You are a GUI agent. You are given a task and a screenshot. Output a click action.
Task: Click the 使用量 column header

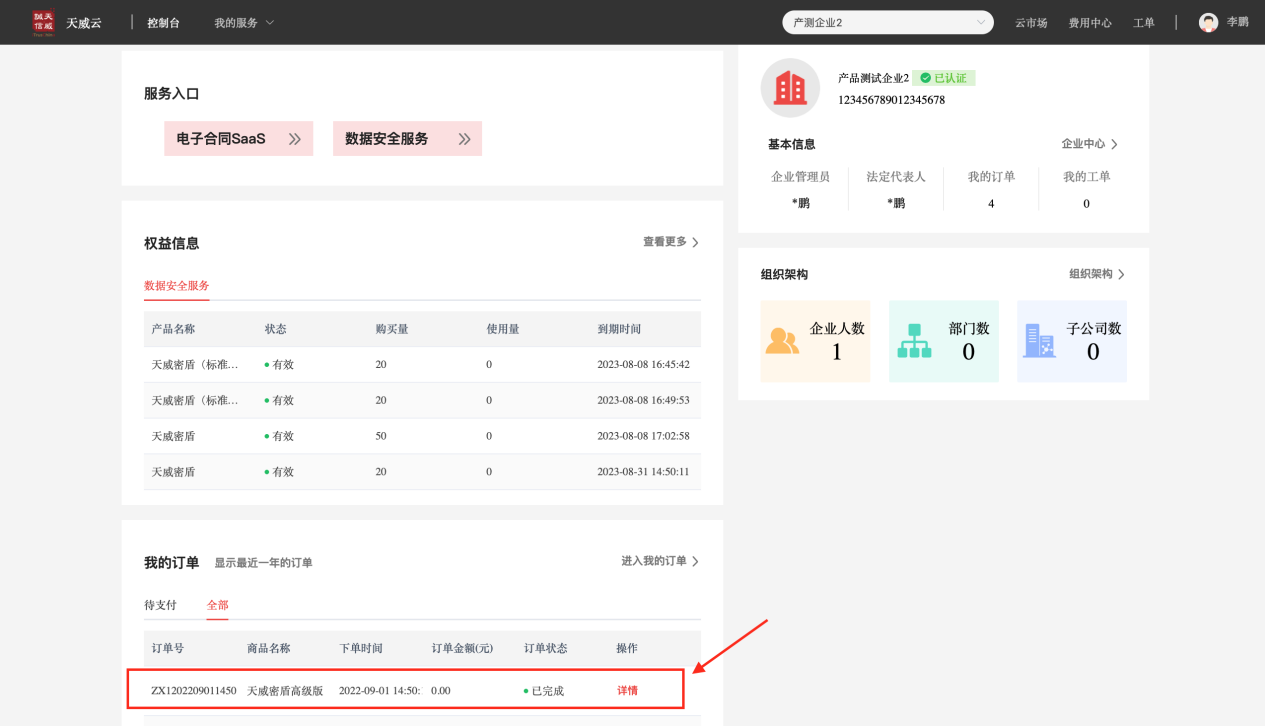click(x=503, y=329)
